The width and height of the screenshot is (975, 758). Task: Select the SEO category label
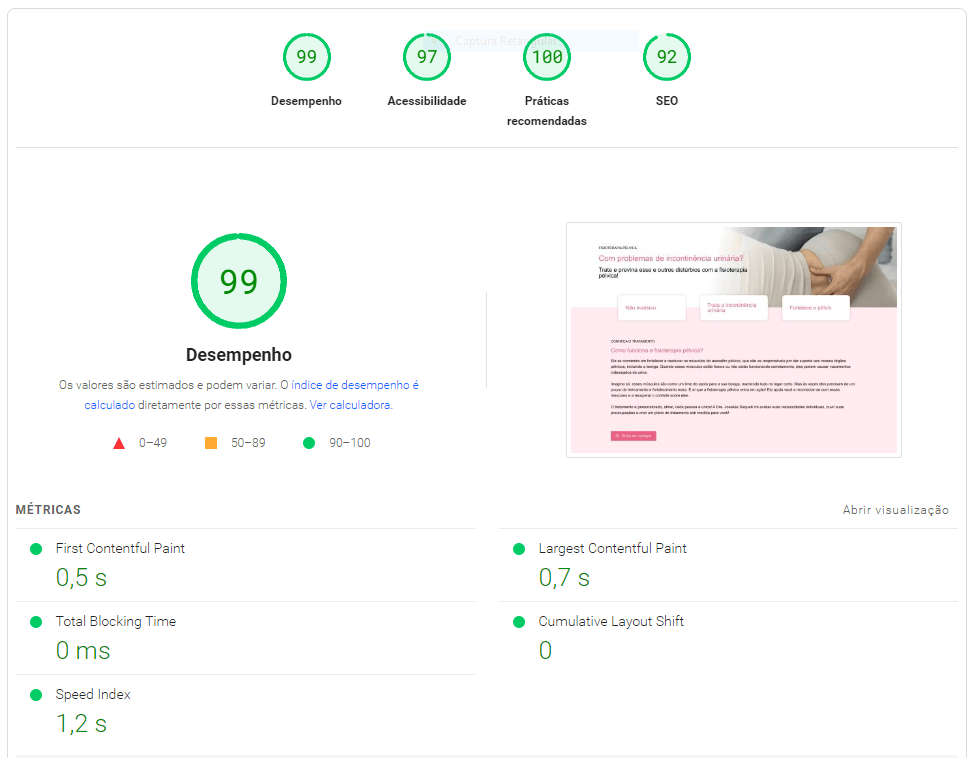(667, 101)
